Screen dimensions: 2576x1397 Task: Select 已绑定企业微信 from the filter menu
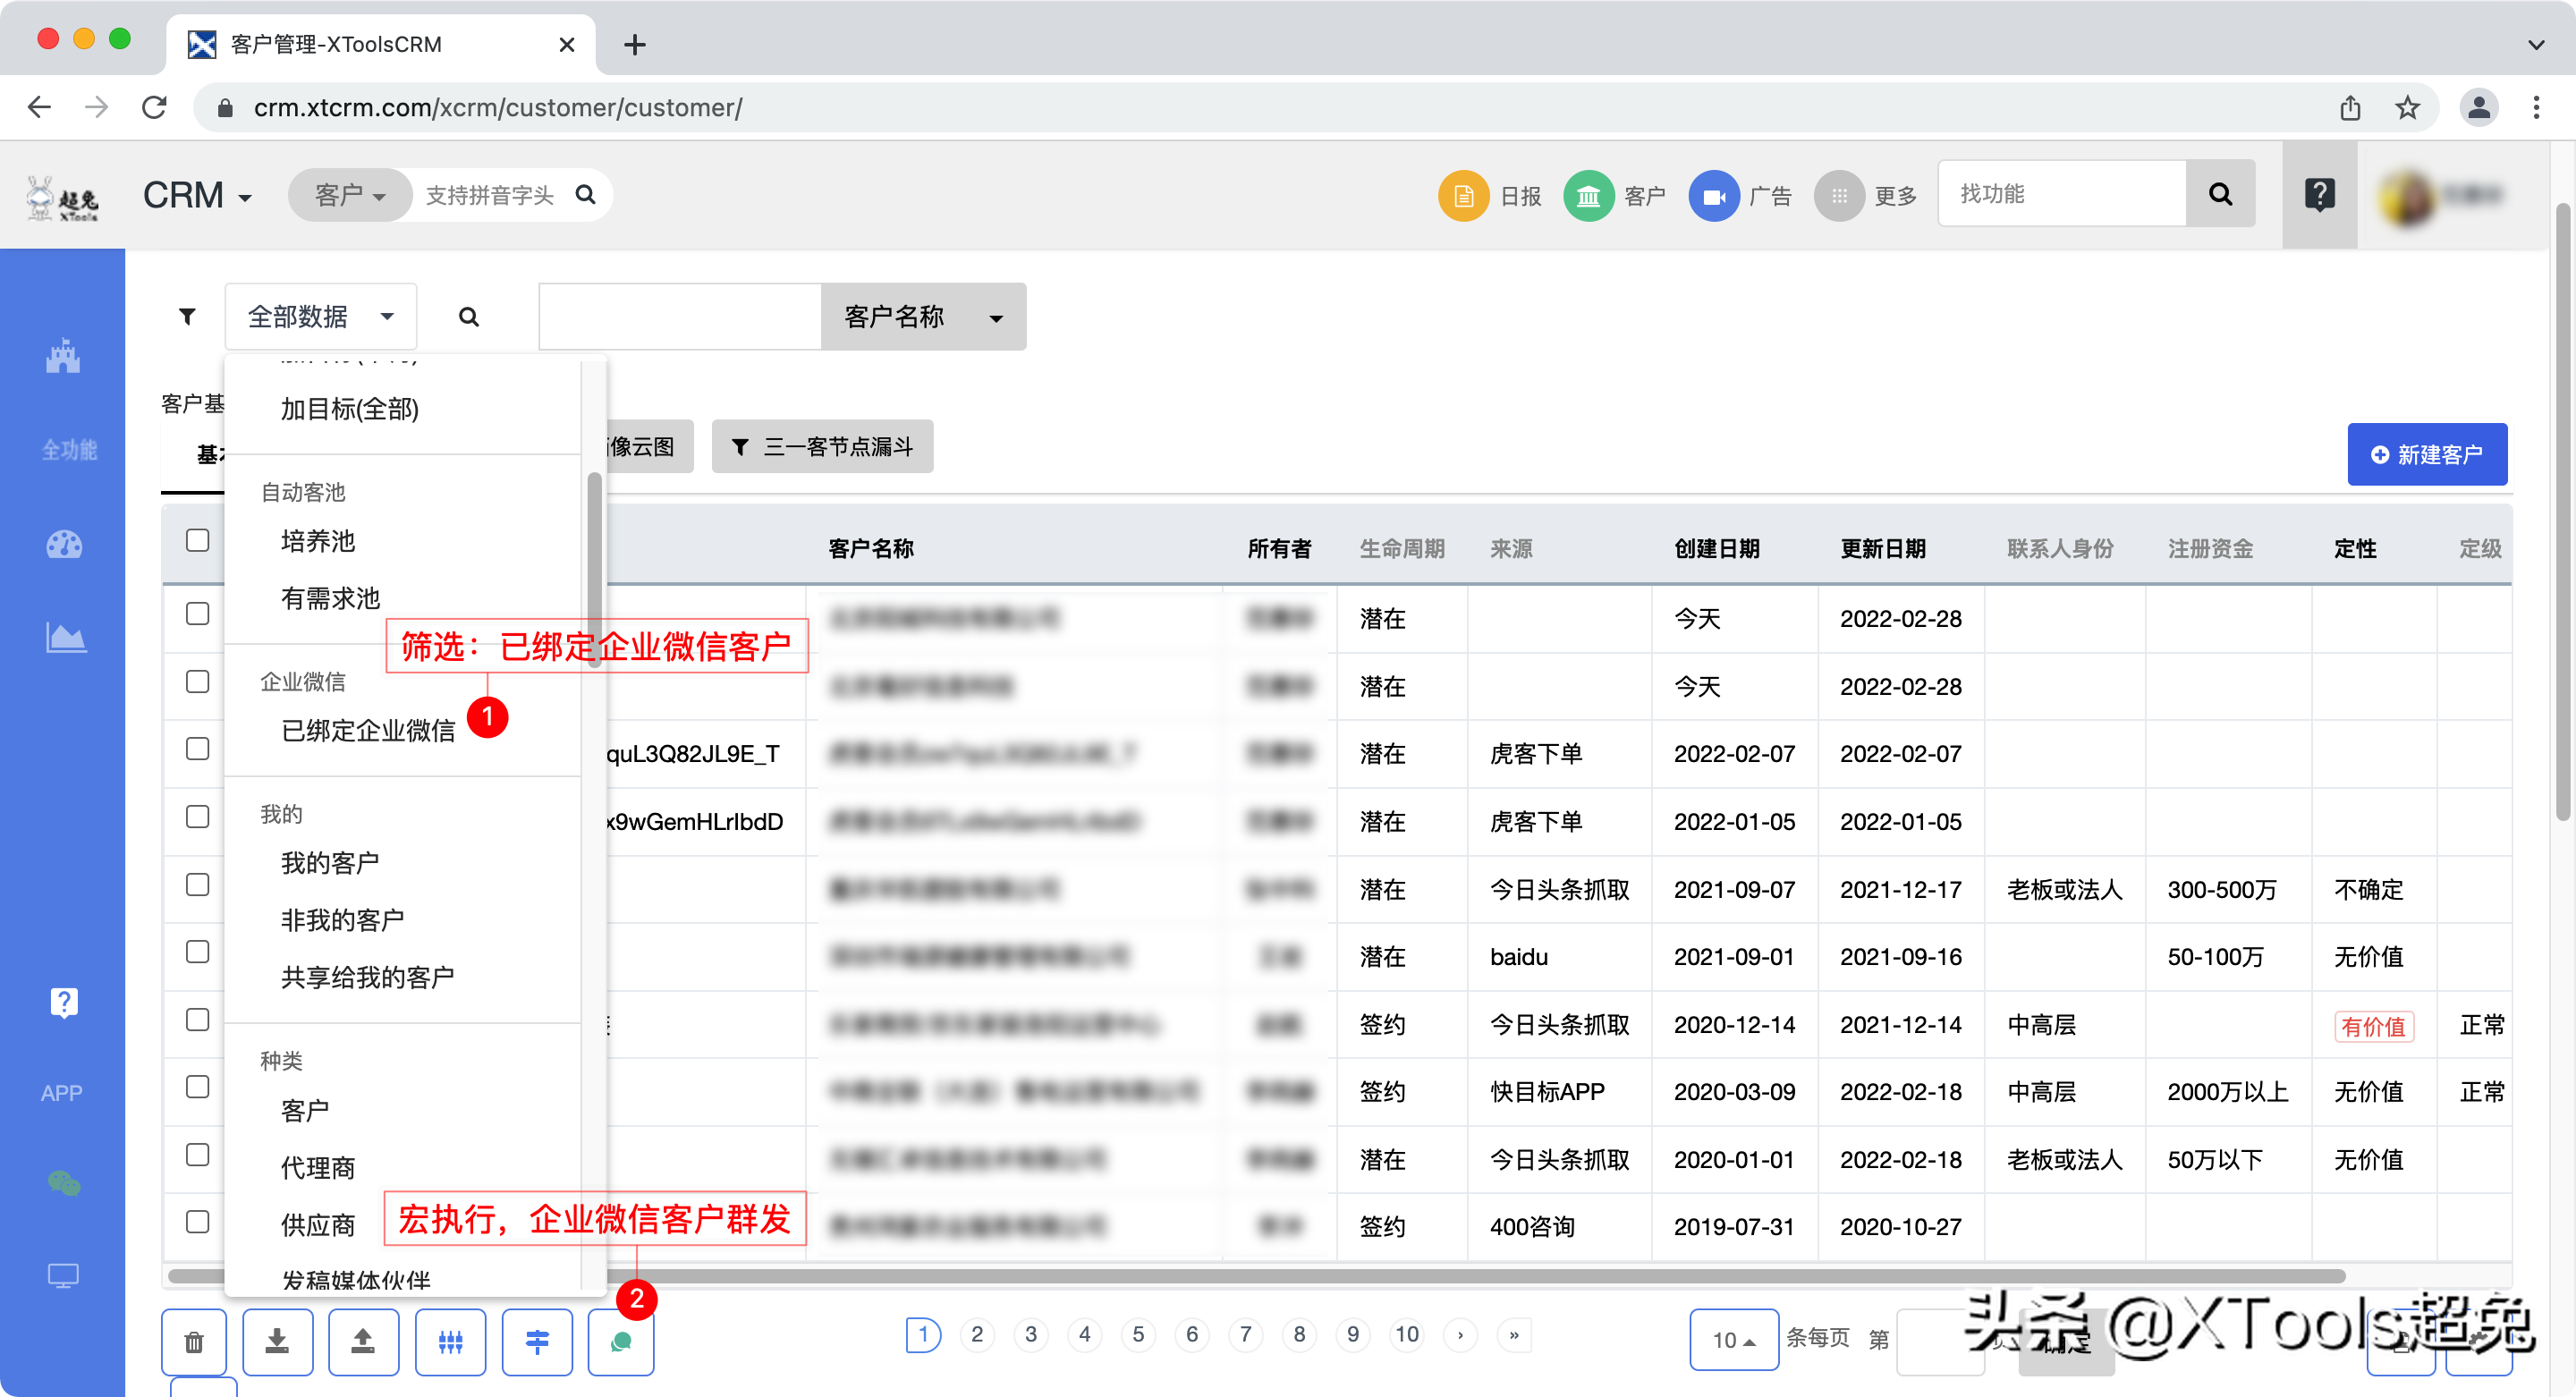pos(368,730)
